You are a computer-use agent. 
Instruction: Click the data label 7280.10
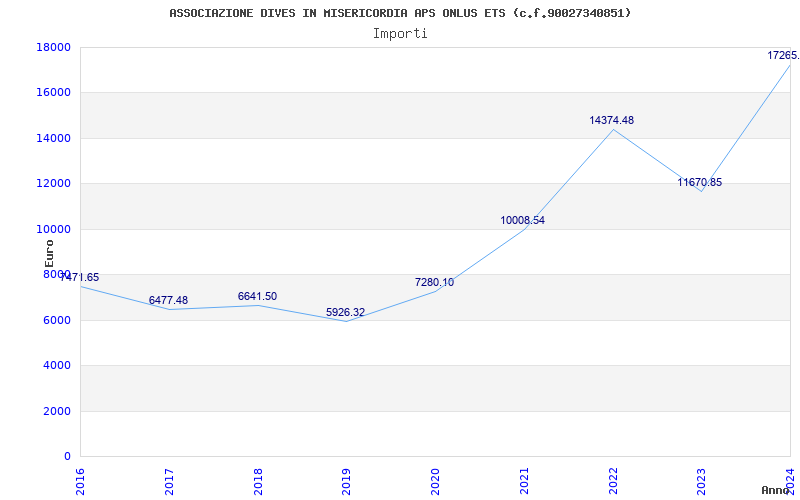pos(434,282)
